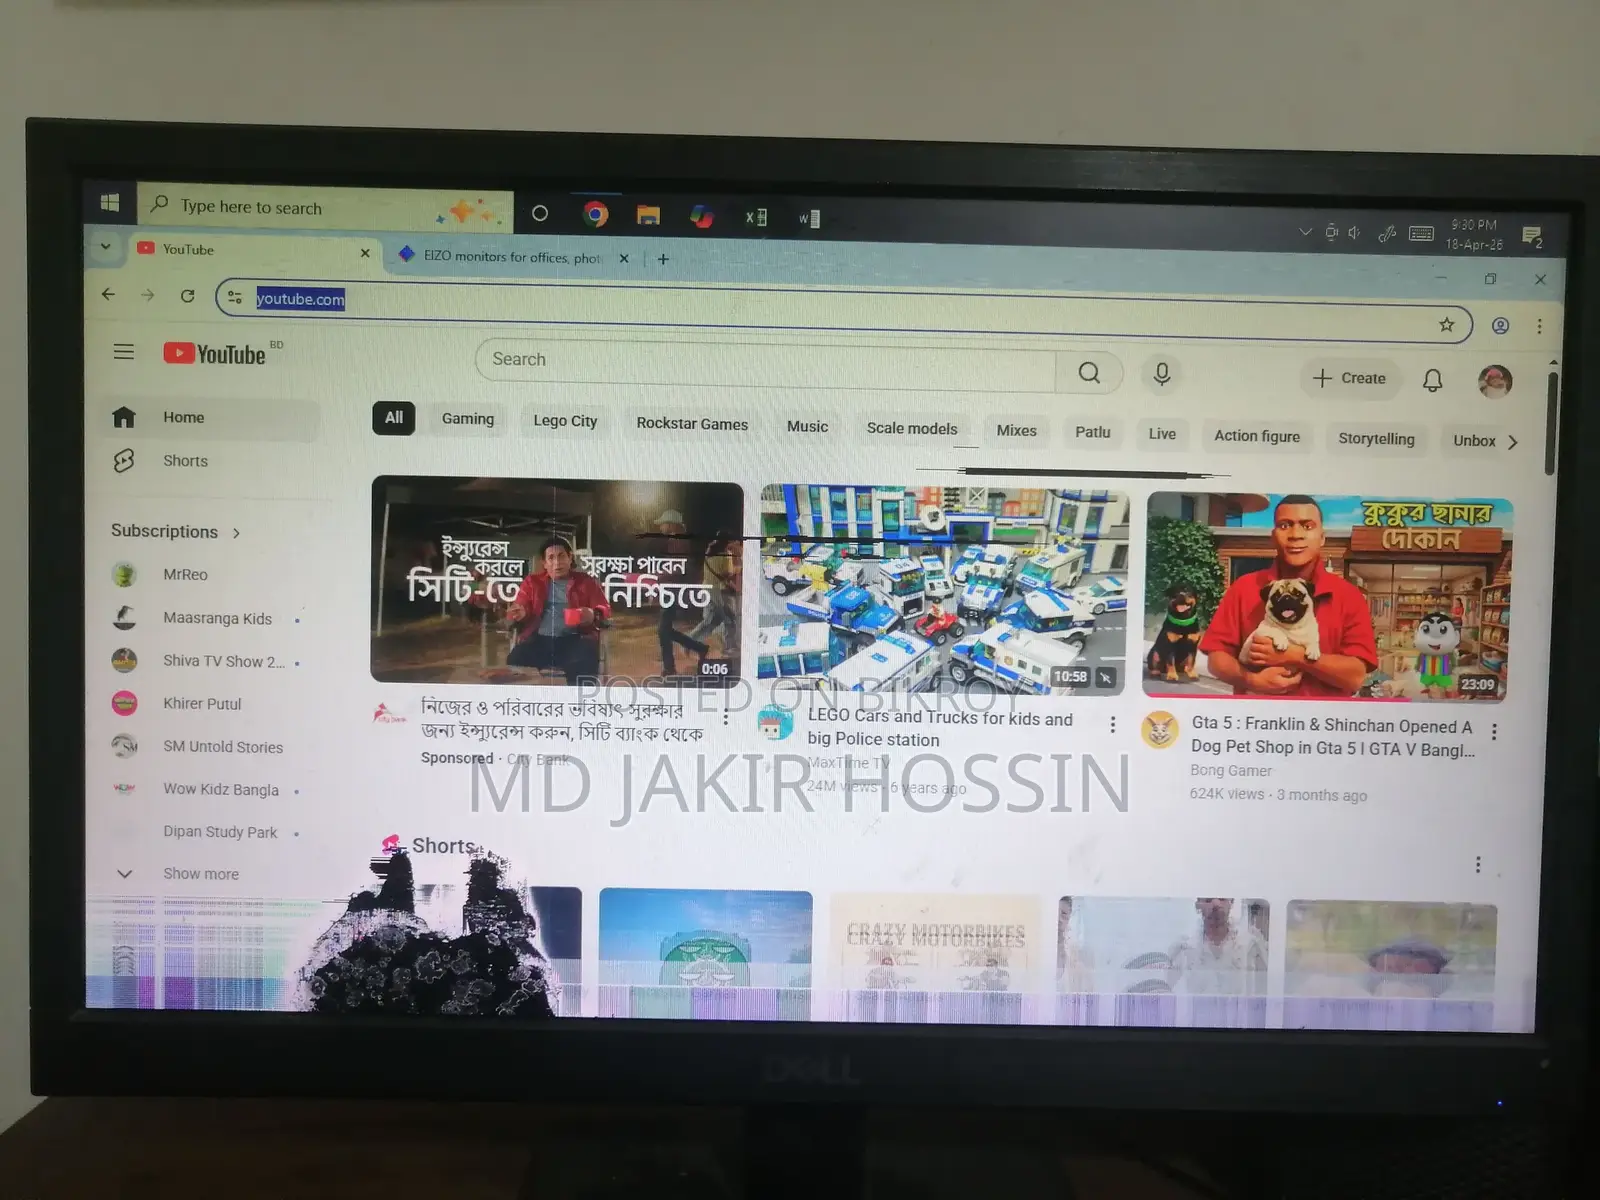Screen dimensions: 1600x1200
Task: Select the Rockstar Games filter chip
Action: click(692, 424)
